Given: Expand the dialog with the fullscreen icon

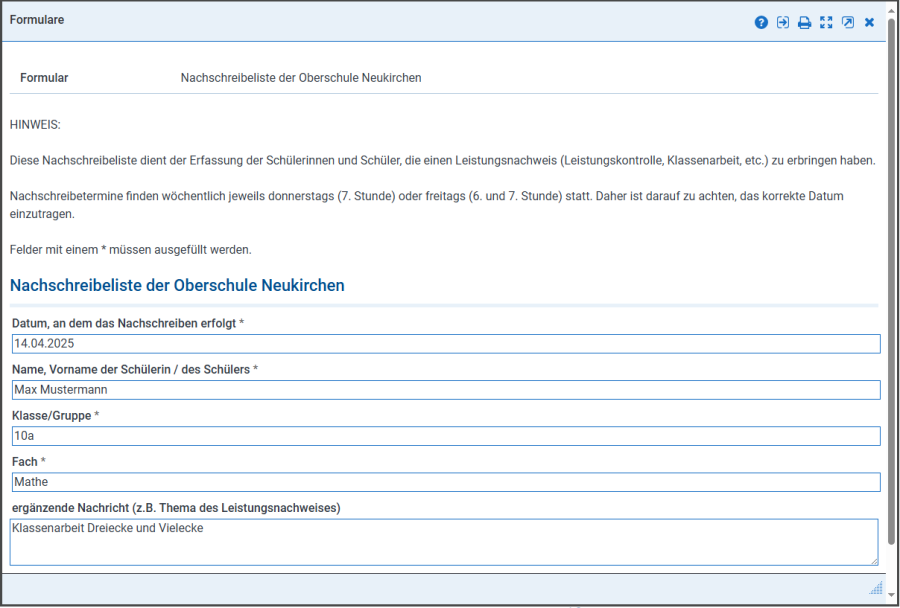Looking at the screenshot, I should click(826, 22).
